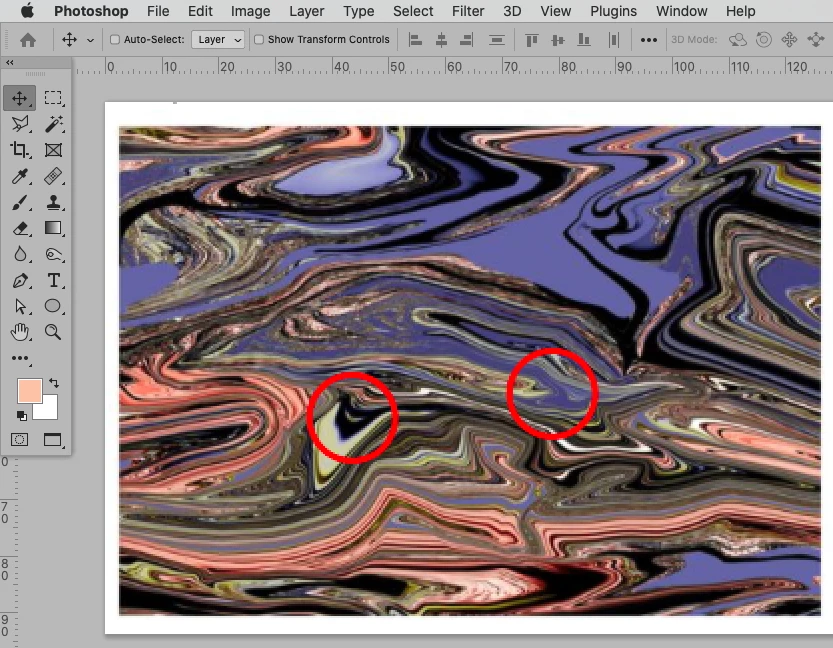Viewport: 833px width, 648px height.
Task: Select the Horizontal Type tool
Action: (53, 280)
